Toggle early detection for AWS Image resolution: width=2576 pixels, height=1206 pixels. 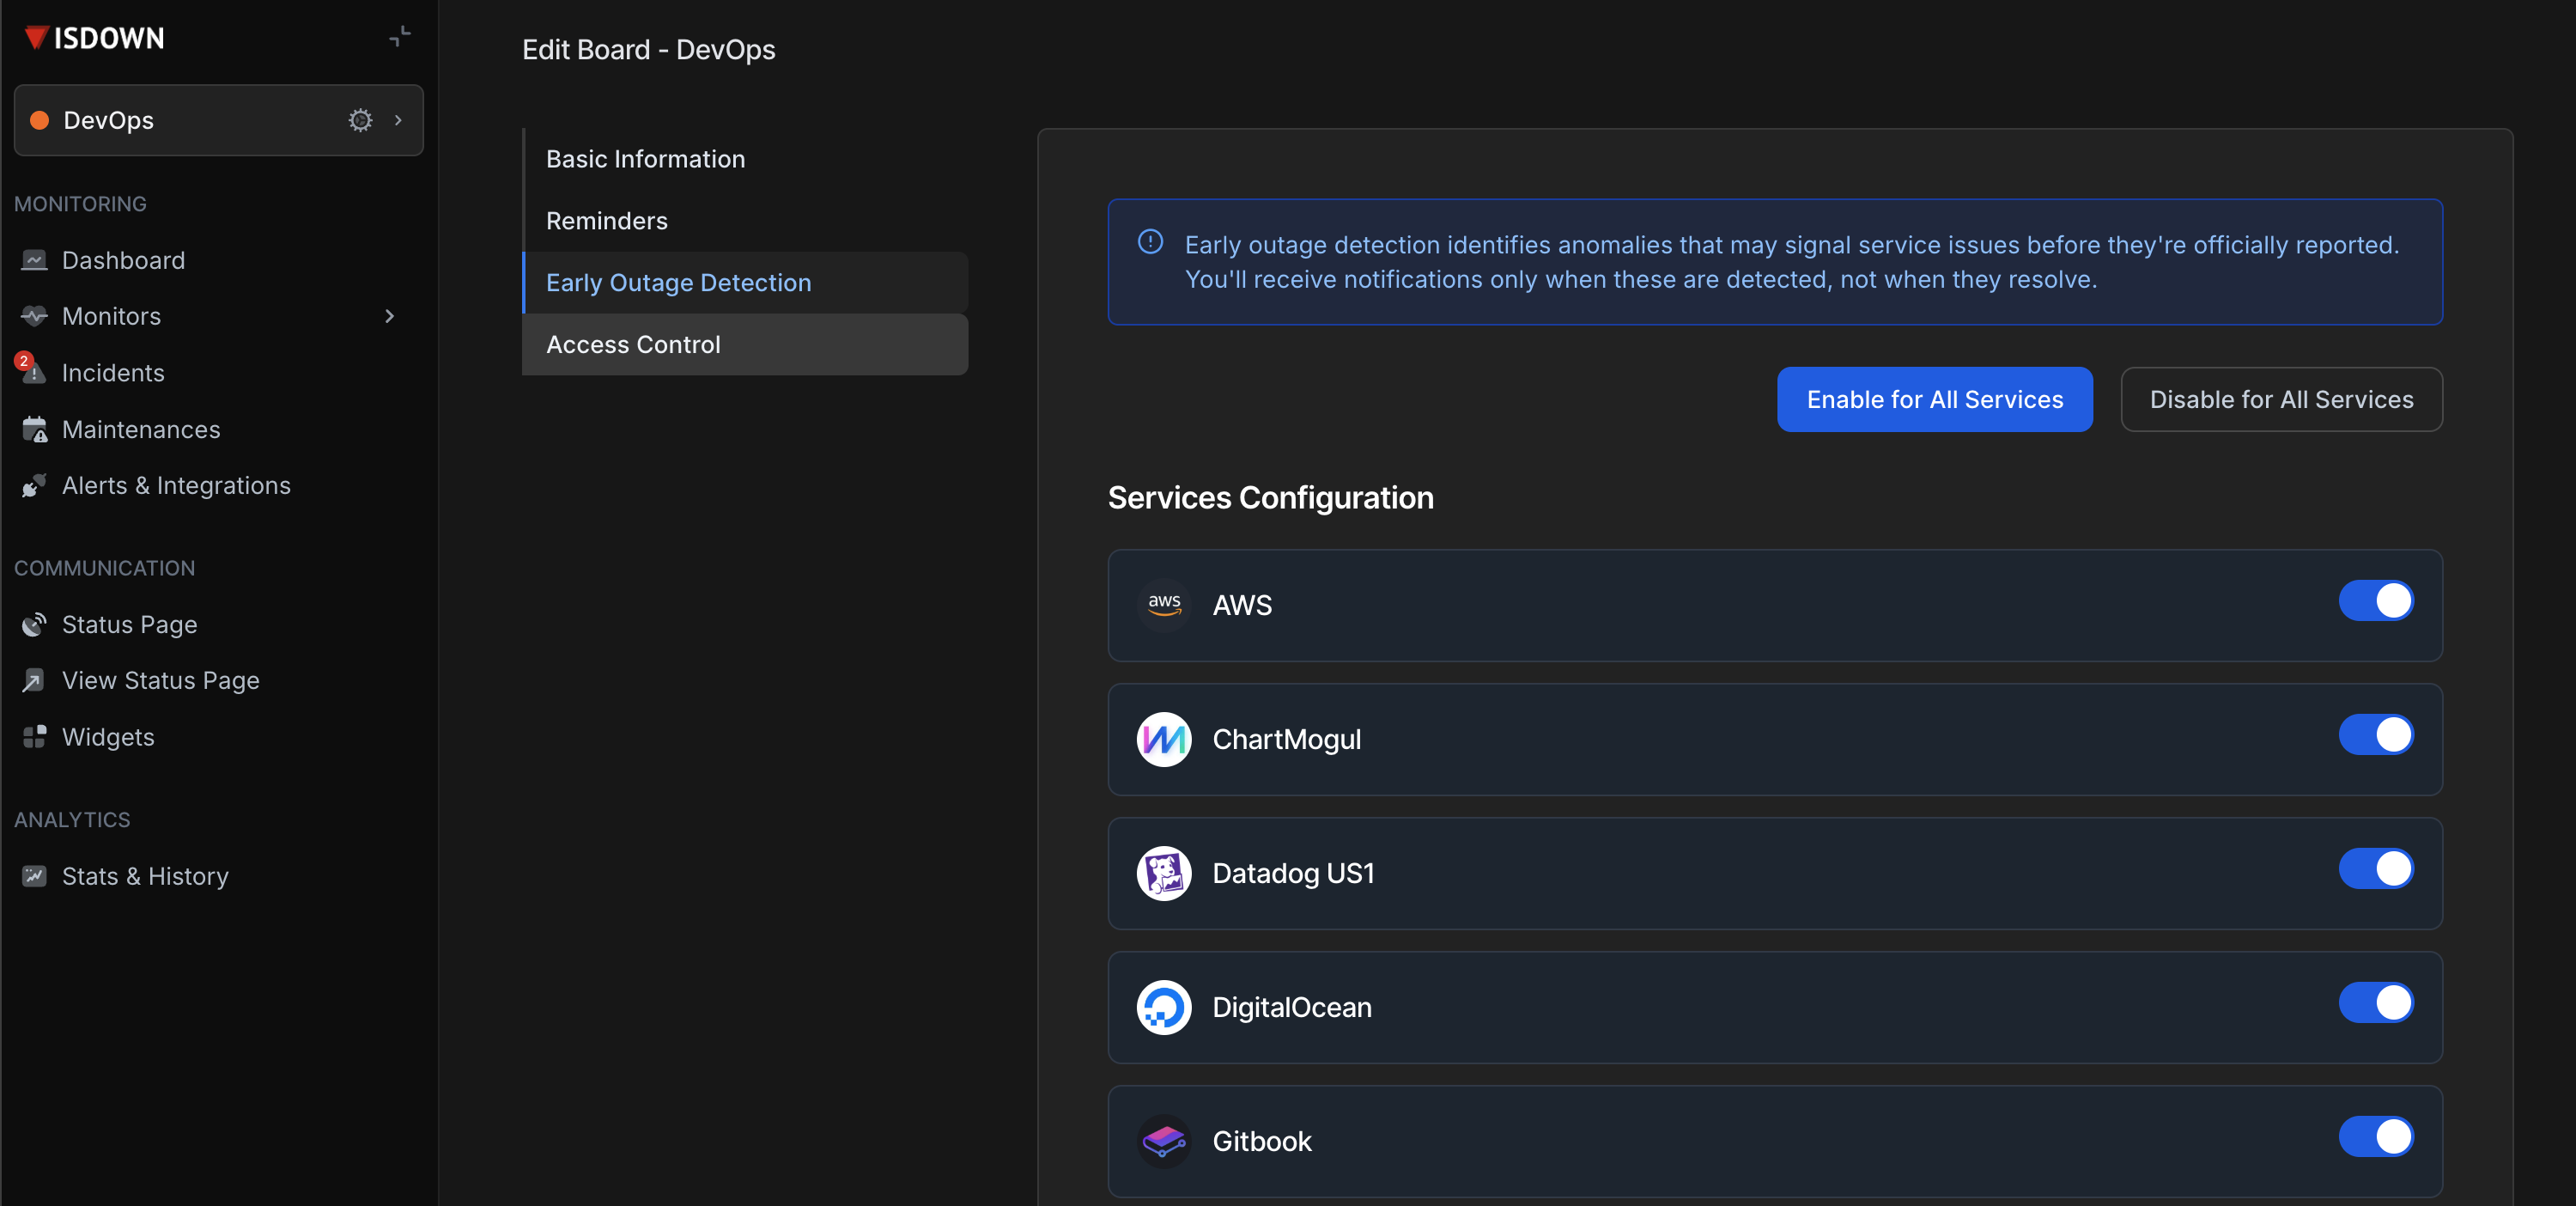coord(2375,601)
